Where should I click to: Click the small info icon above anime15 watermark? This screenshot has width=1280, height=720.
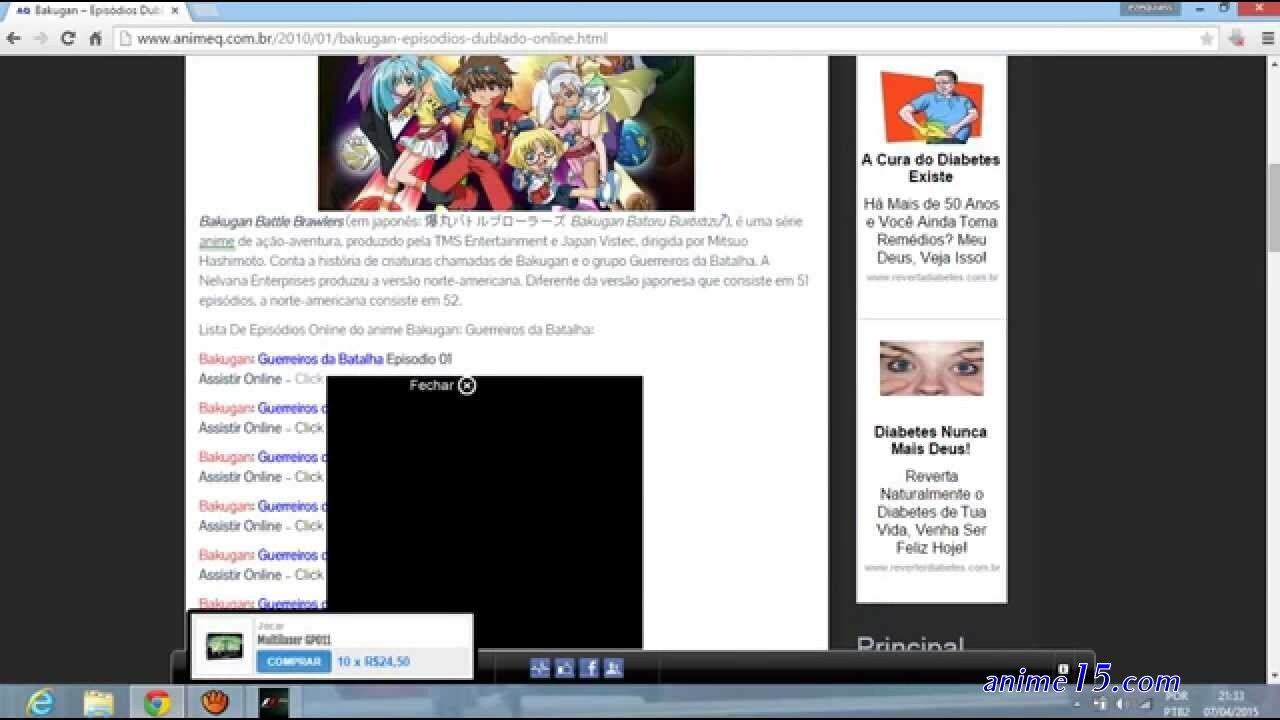pos(1063,669)
